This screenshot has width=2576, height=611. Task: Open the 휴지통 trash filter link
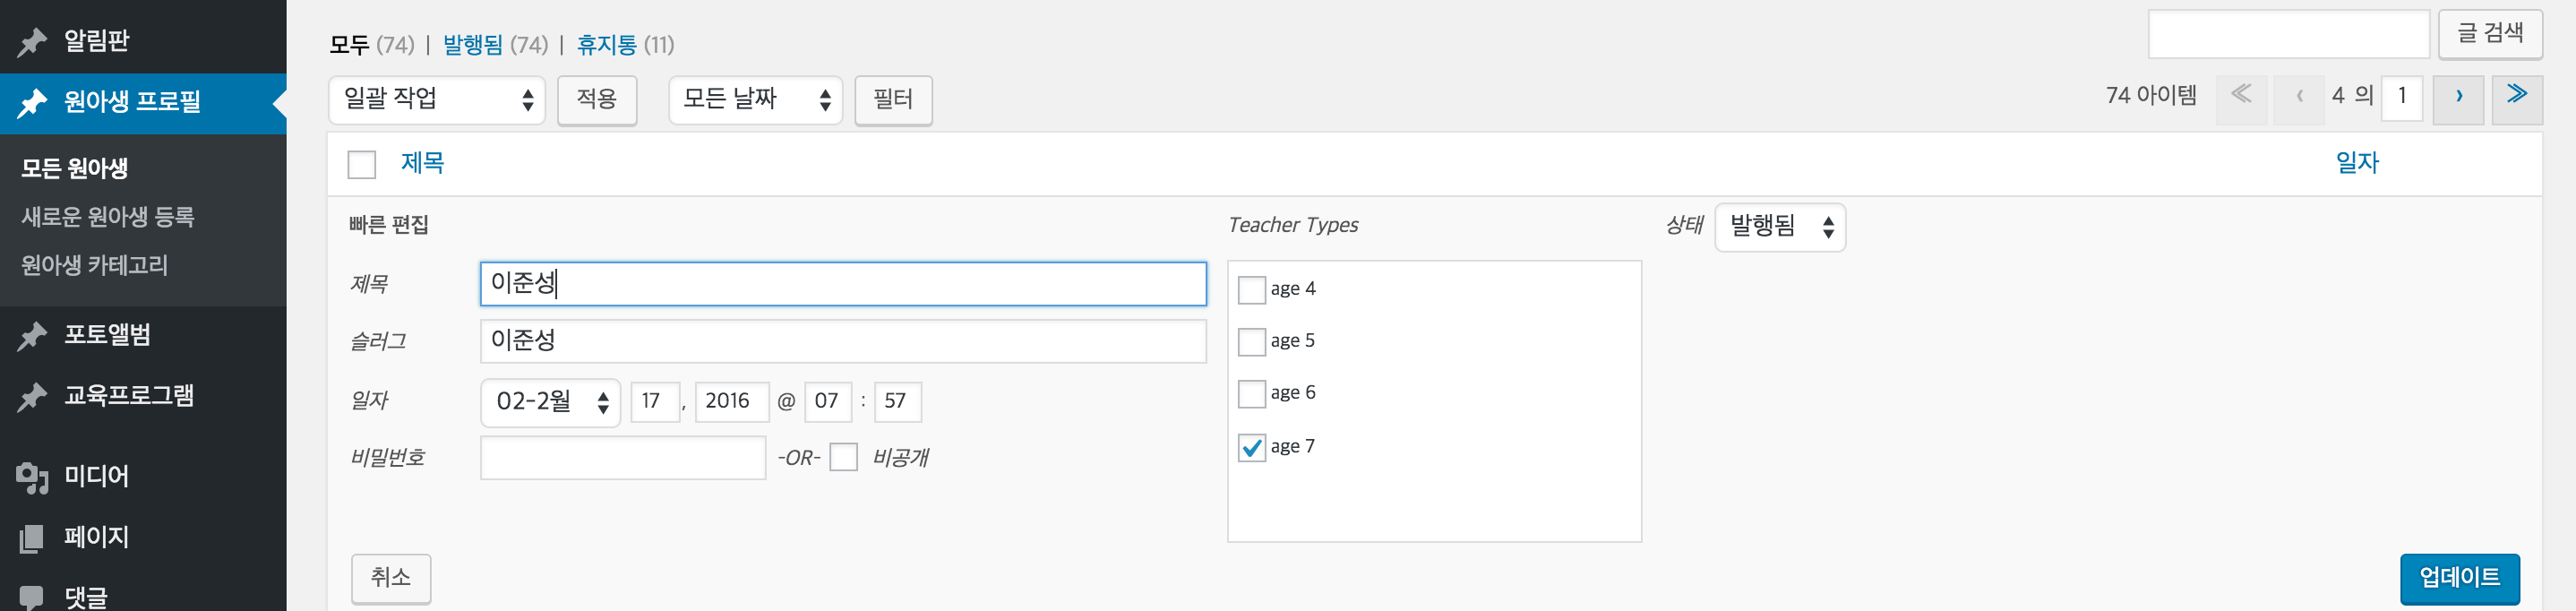[606, 45]
